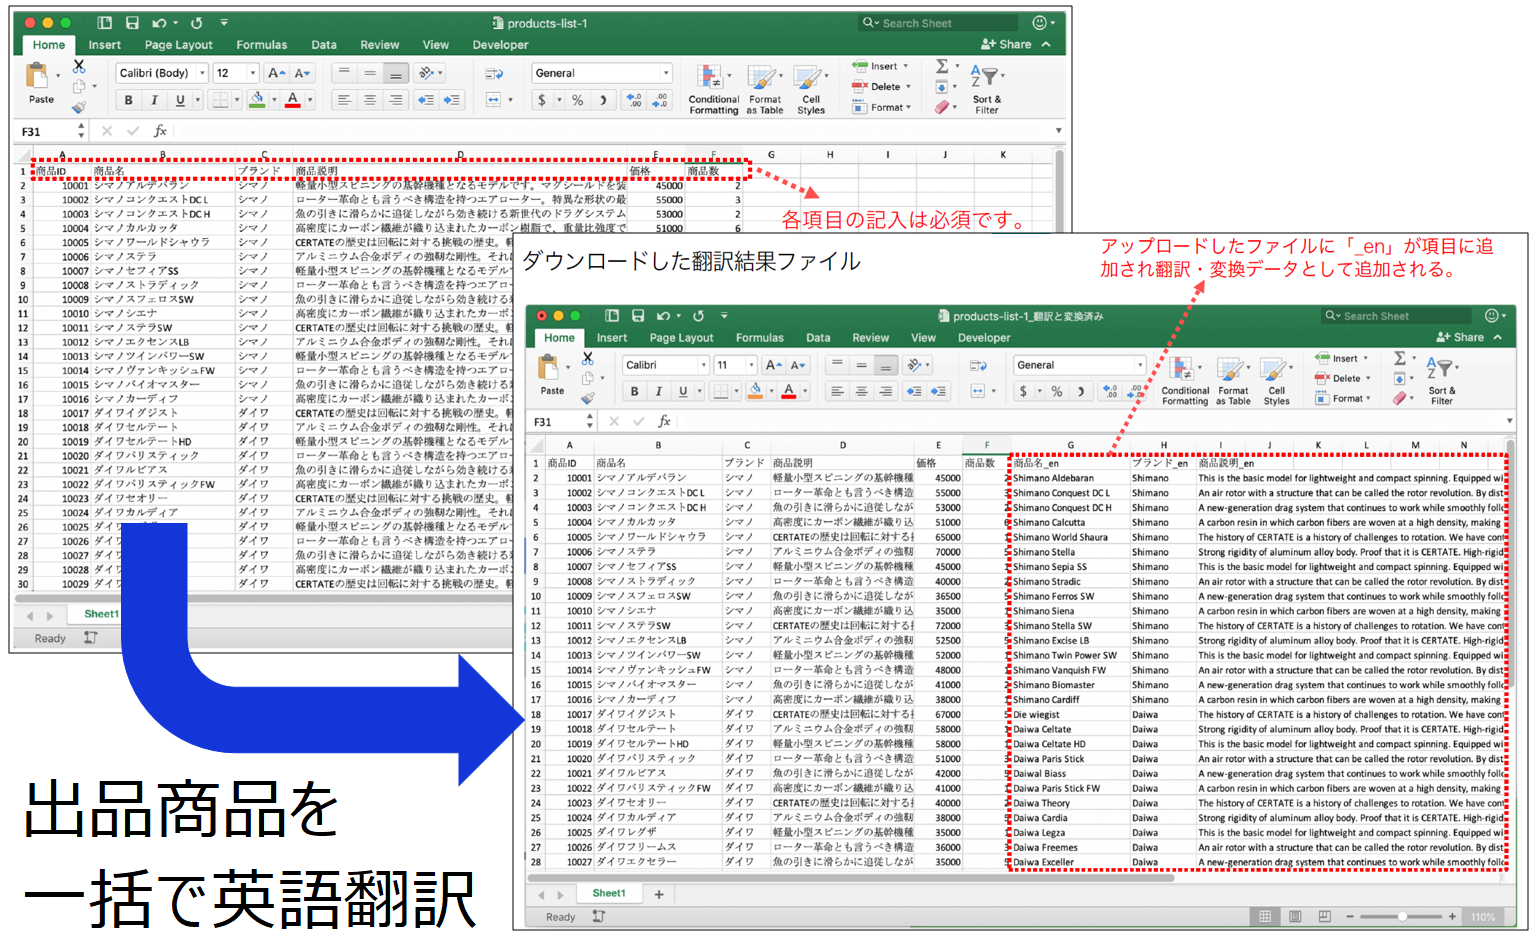
Task: Toggle bottom vertical alignment in products-list-1 window
Action: 396,73
